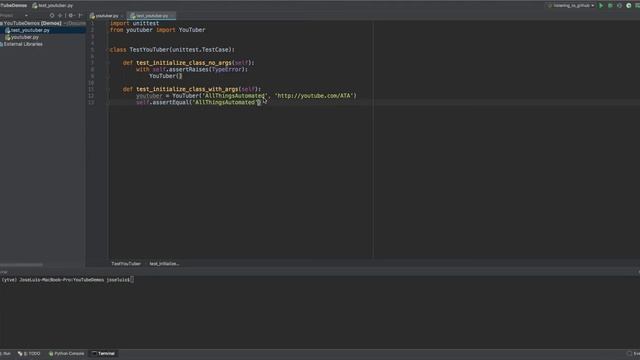Viewport: 640px width, 360px height.
Task: Click 'class TestYouTuber(unittest.TestCase):' line
Action: pos(172,50)
